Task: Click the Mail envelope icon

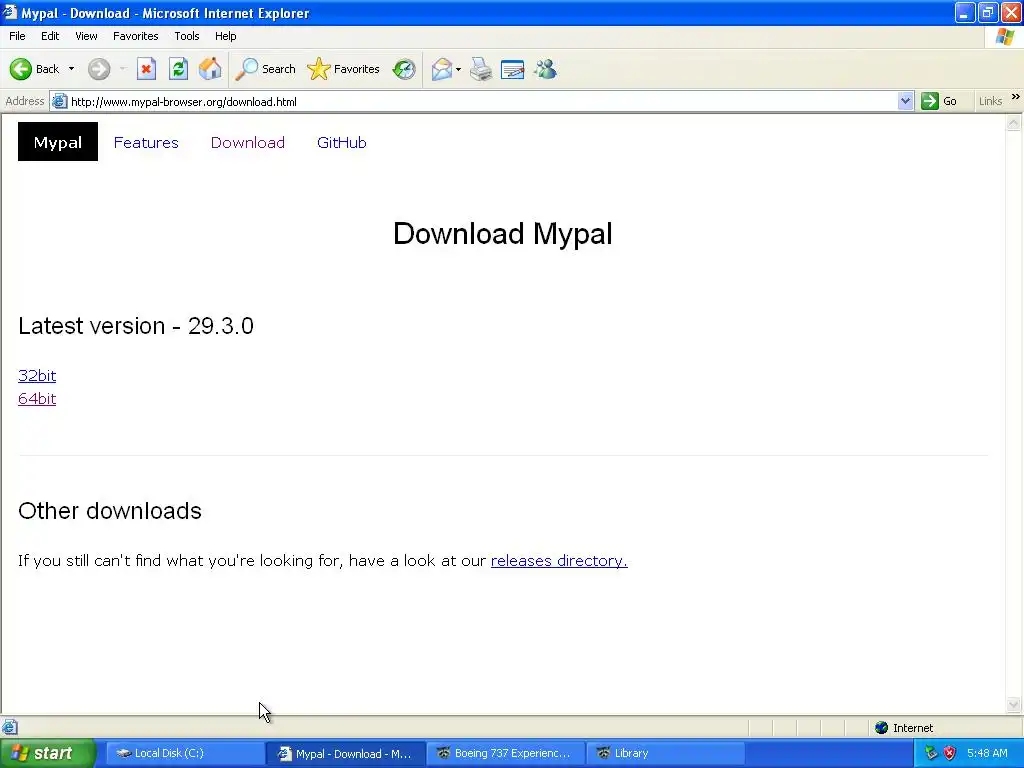Action: tap(442, 69)
